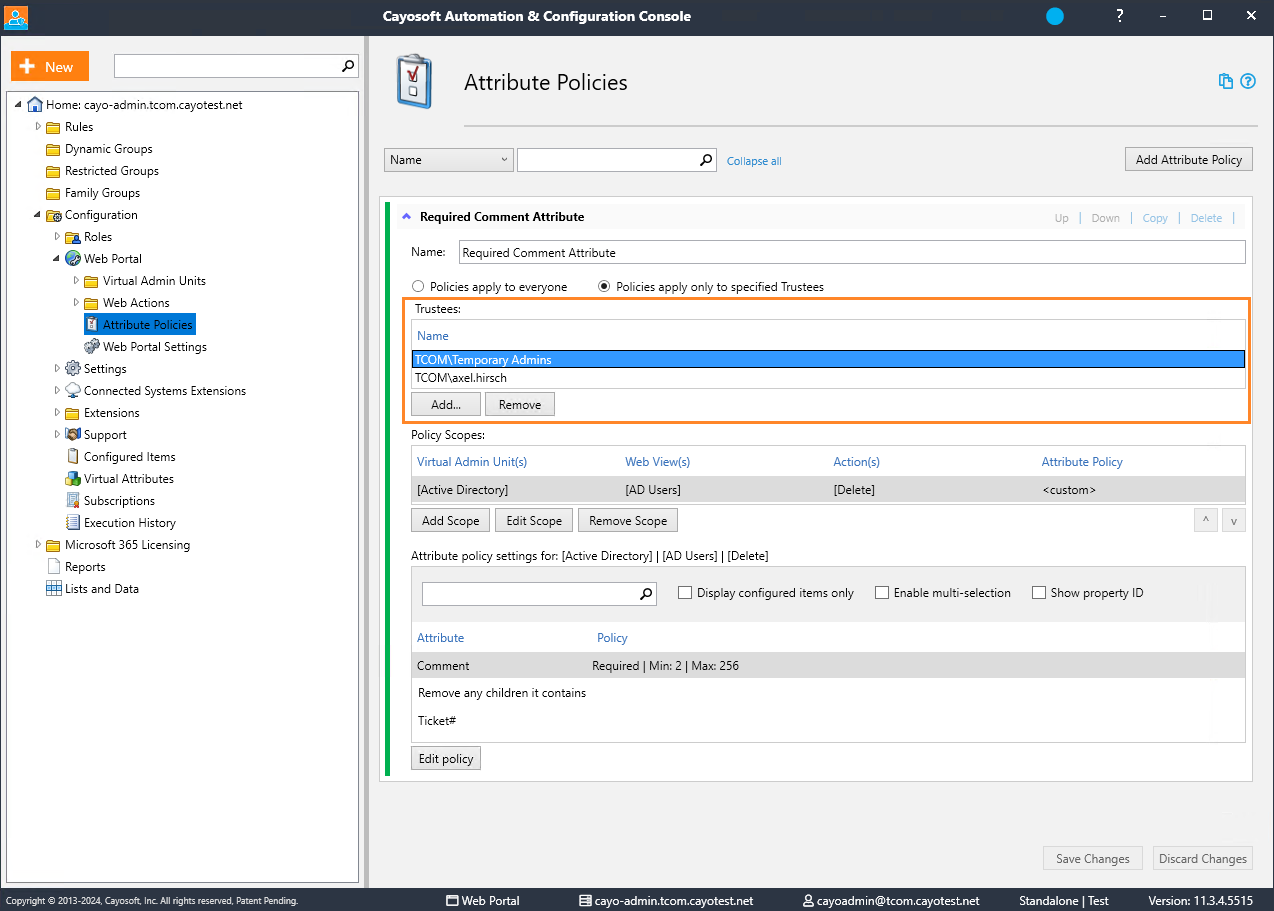
Task: Open the Home cayo-admin node icon
Action: coord(35,104)
